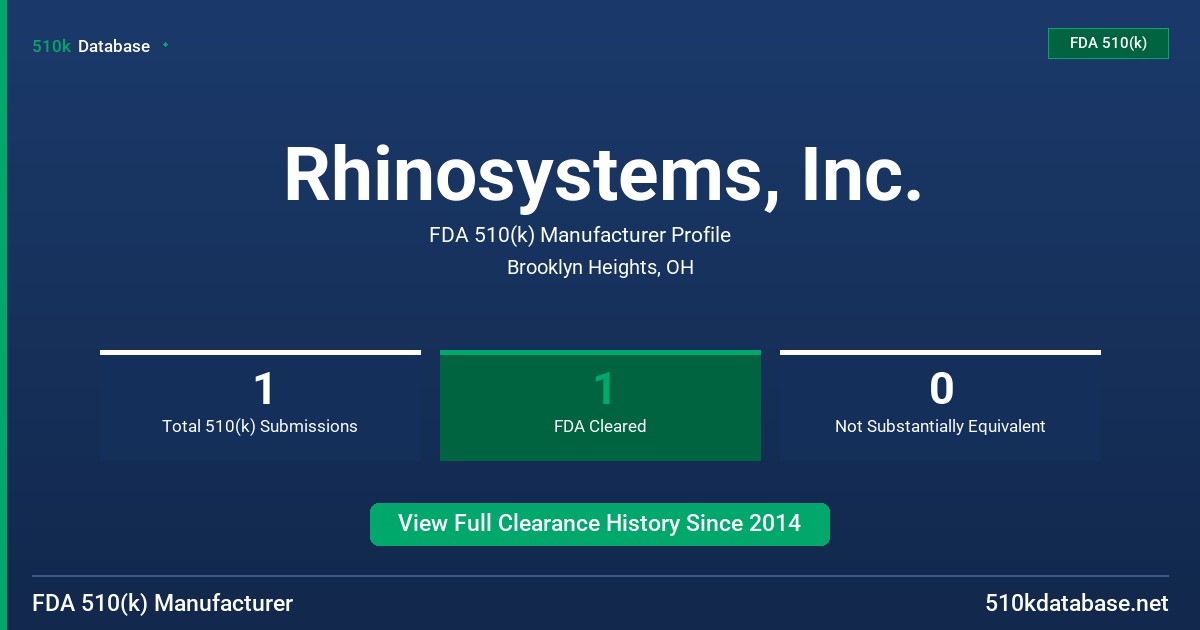Click the FDA 510(k) badge
The image size is (1200, 630).
coord(1108,43)
